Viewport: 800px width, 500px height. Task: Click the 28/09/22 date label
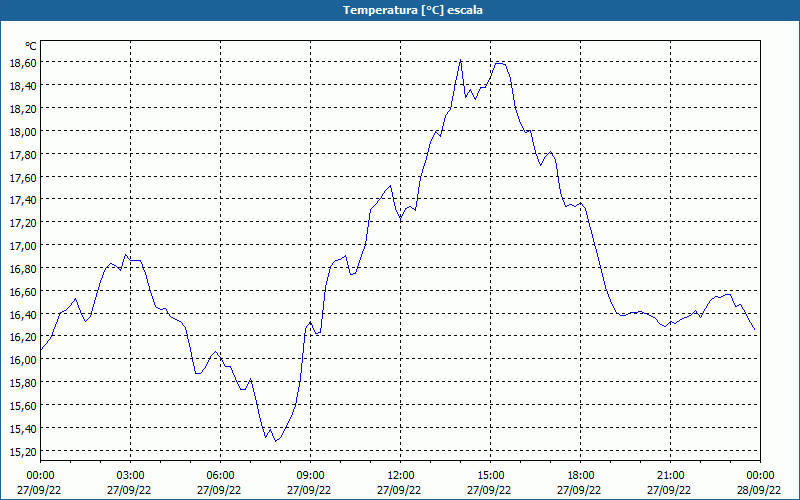point(759,490)
